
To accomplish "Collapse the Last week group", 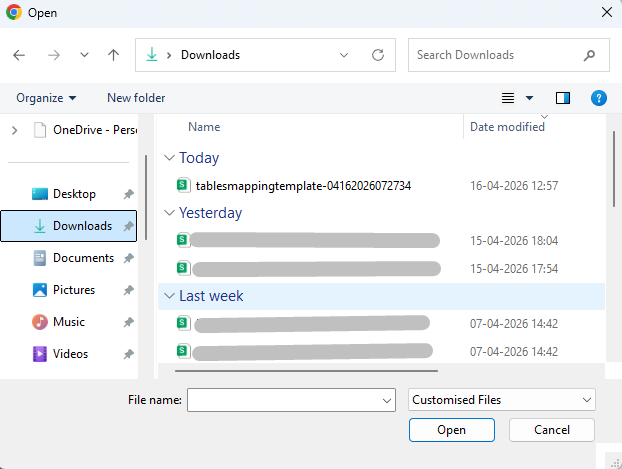I will pos(169,296).
